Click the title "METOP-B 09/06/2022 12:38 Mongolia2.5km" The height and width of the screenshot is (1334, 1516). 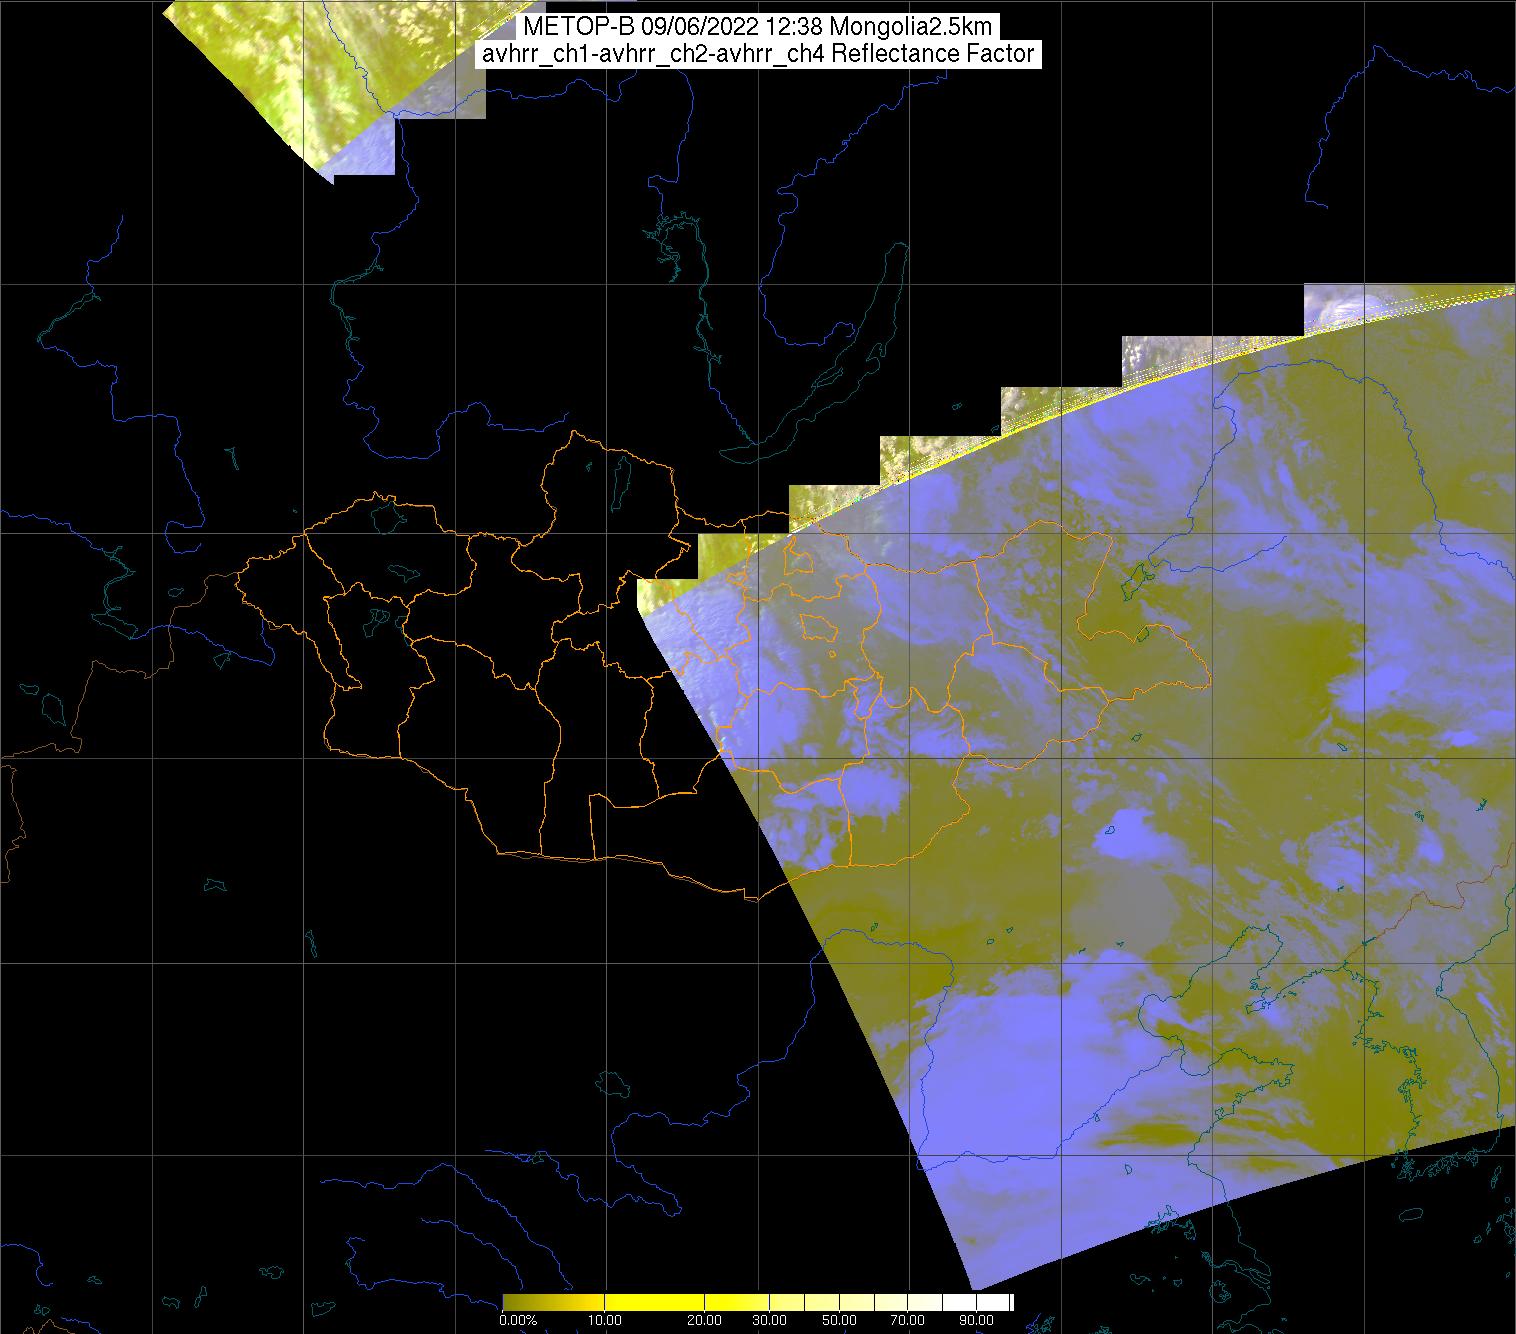[757, 27]
